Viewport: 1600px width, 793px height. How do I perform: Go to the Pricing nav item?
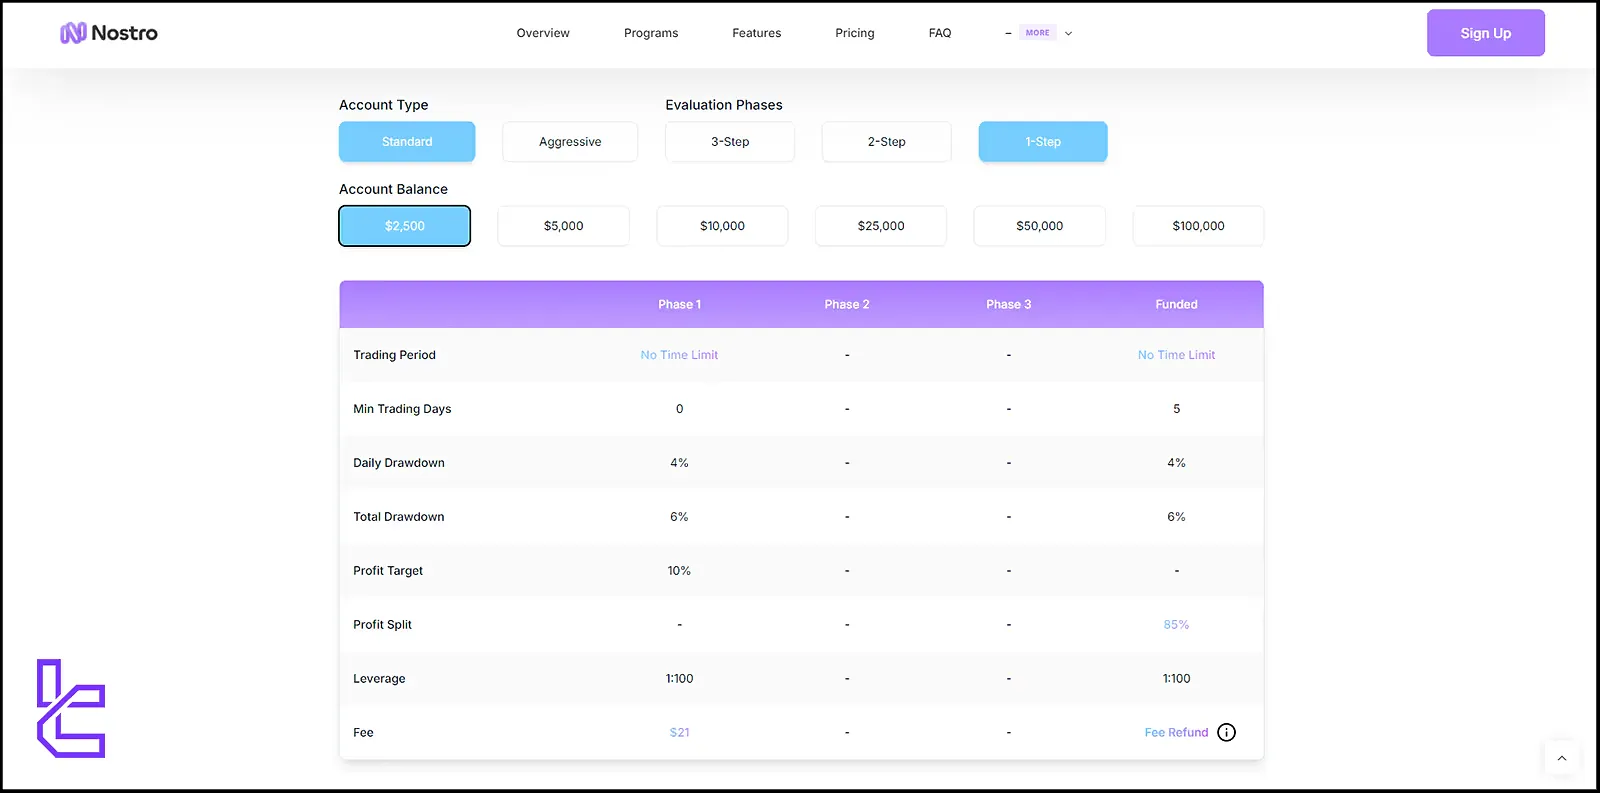(x=855, y=33)
